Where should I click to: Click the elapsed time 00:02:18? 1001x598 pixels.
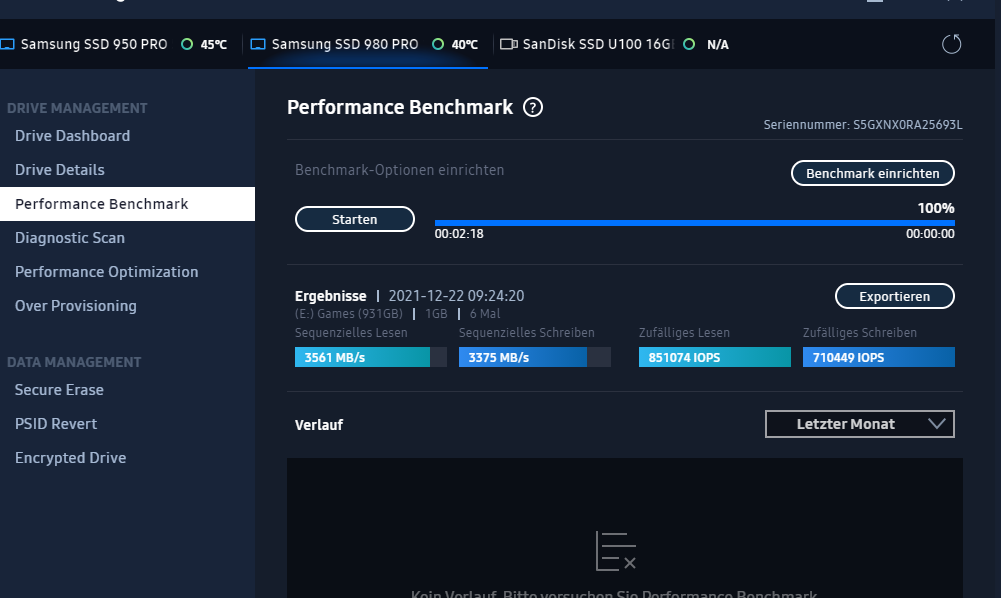pyautogui.click(x=459, y=234)
